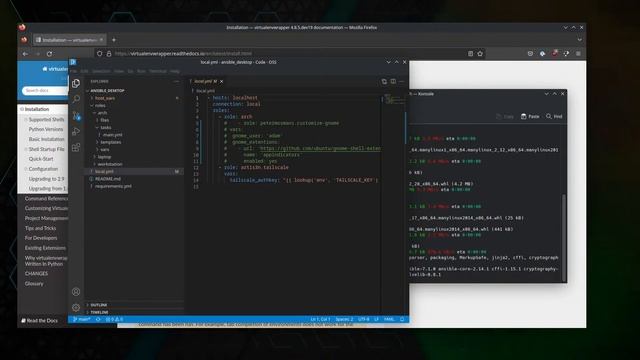Open the File menu in VS Code
This screenshot has height=360, width=640.
click(x=74, y=71)
